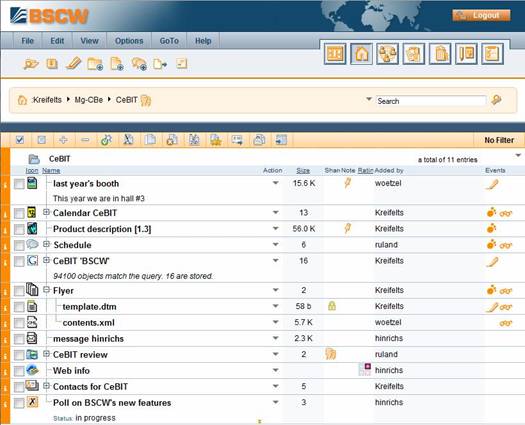Click the home icon before Kreifelts breadcrumb
The image size is (525, 425).
tap(22, 100)
